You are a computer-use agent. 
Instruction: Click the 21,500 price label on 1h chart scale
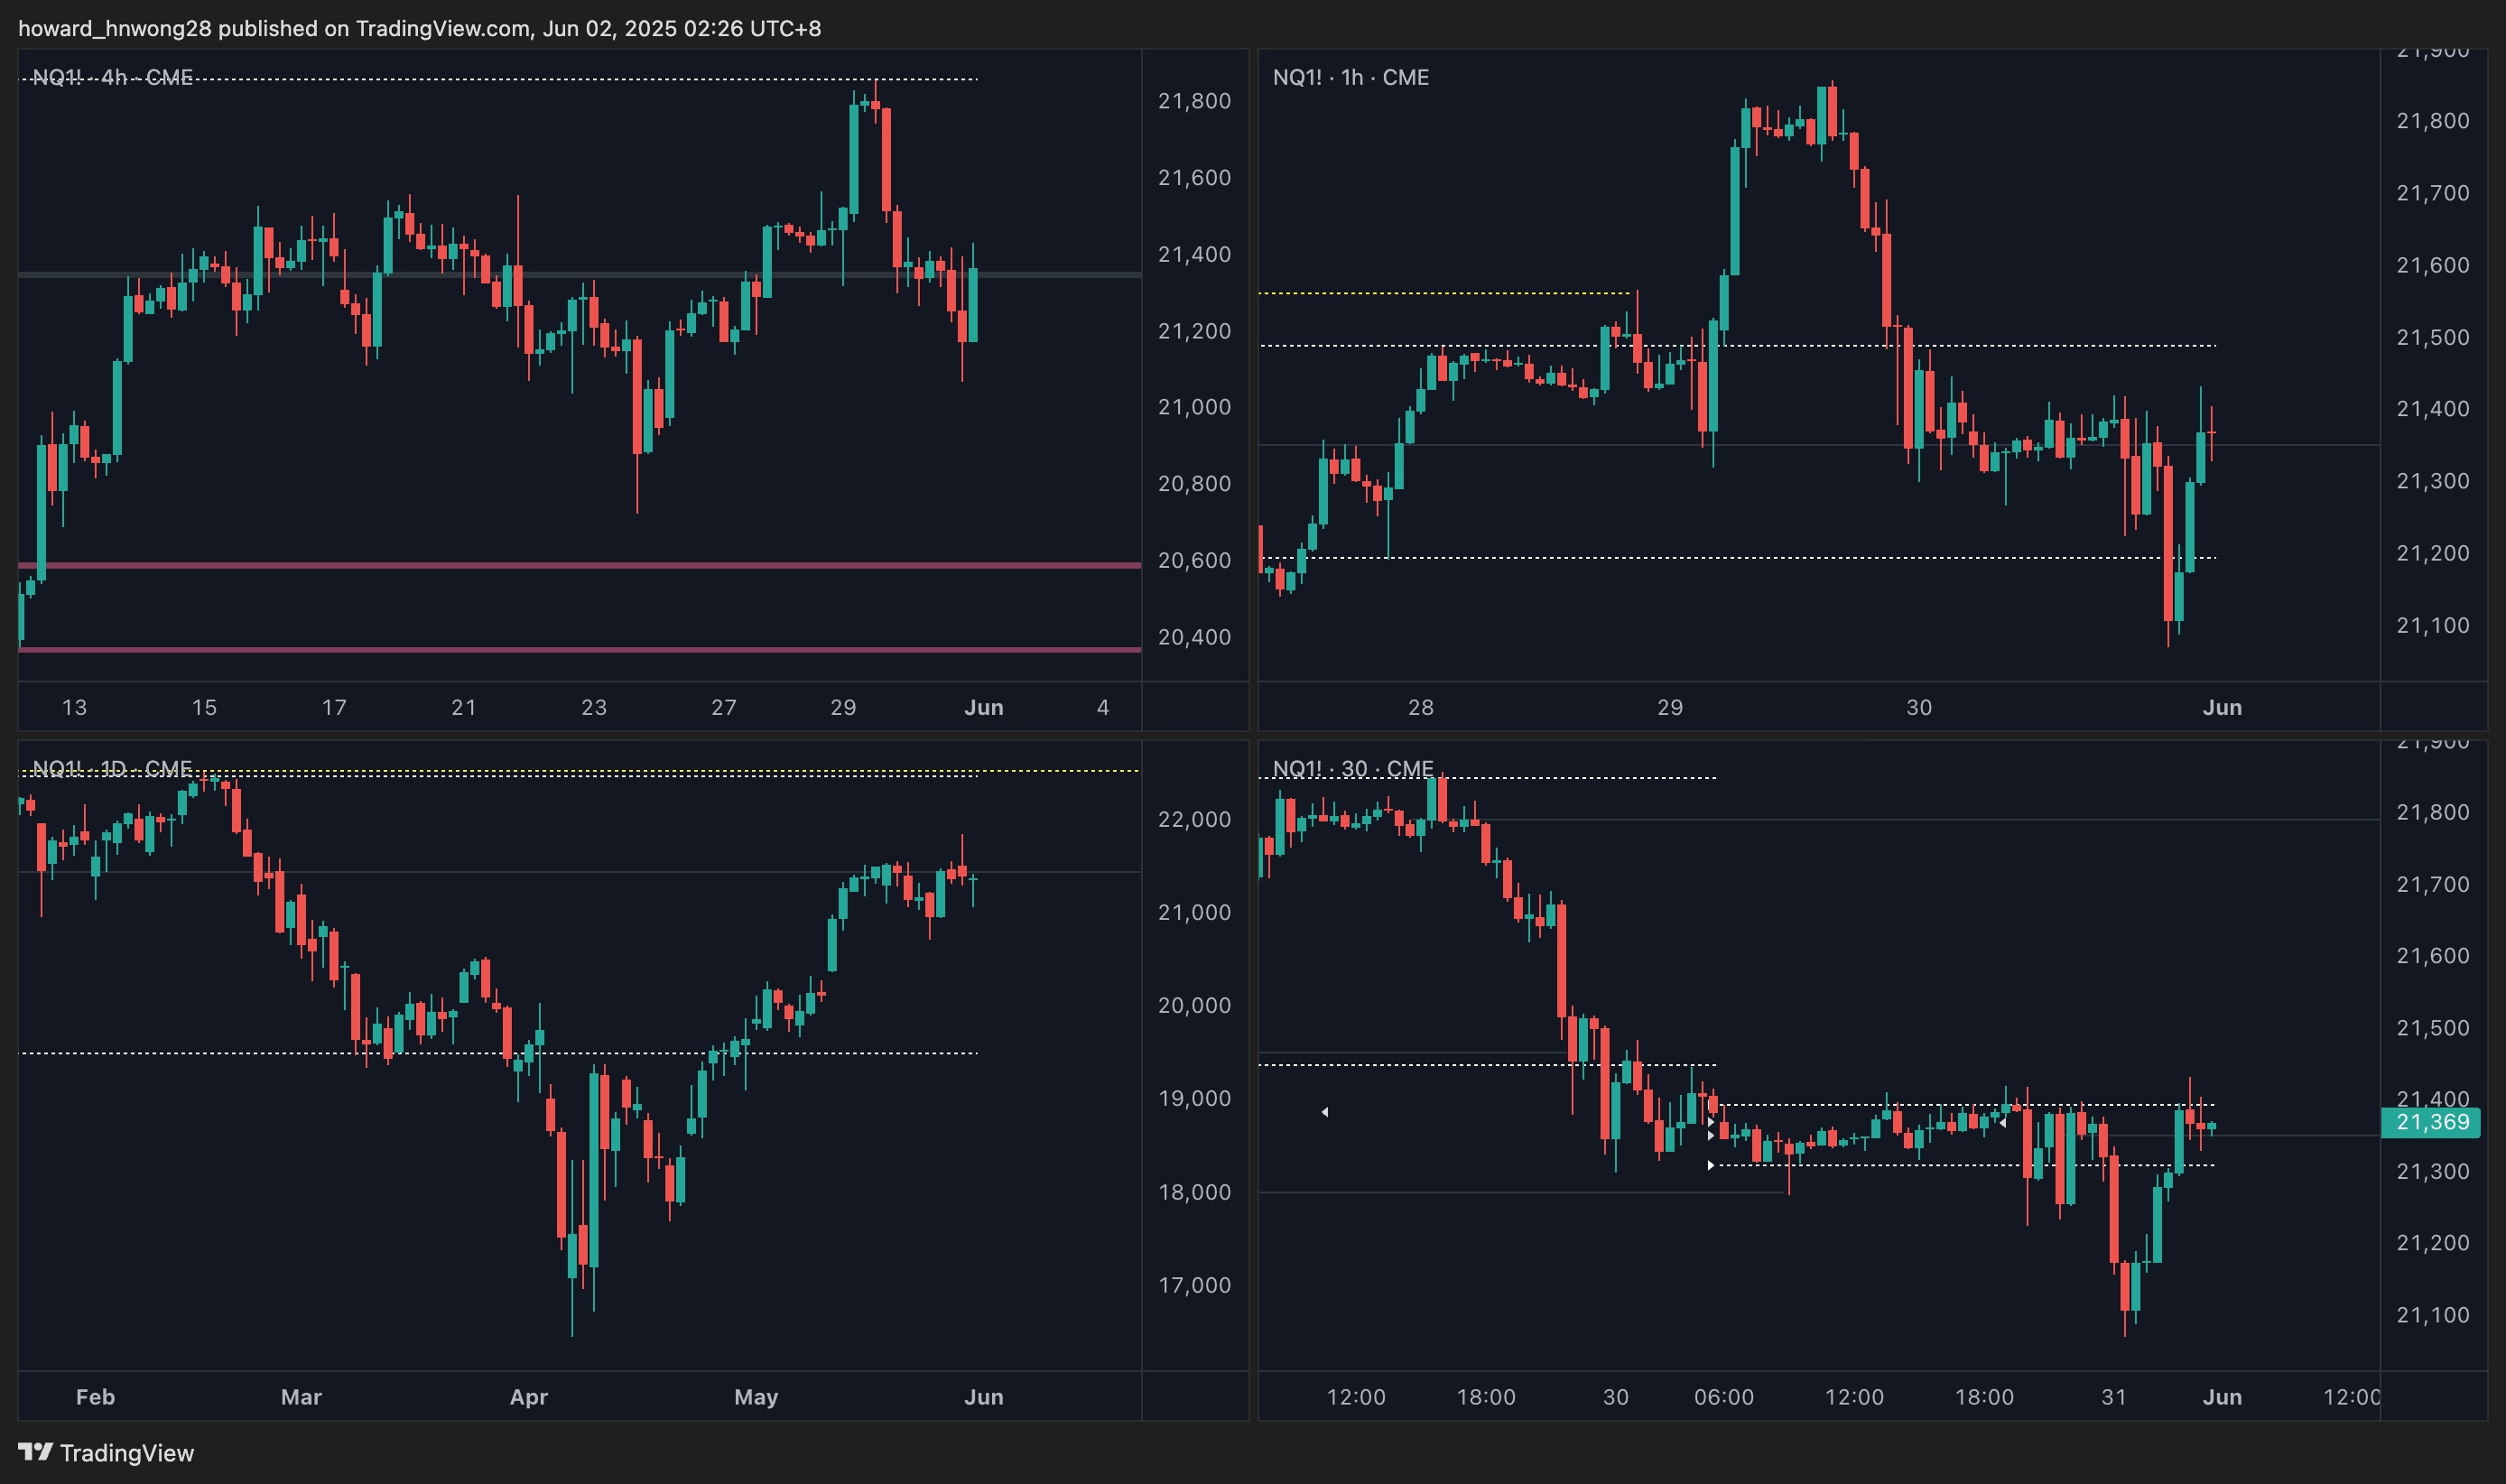[x=2432, y=337]
